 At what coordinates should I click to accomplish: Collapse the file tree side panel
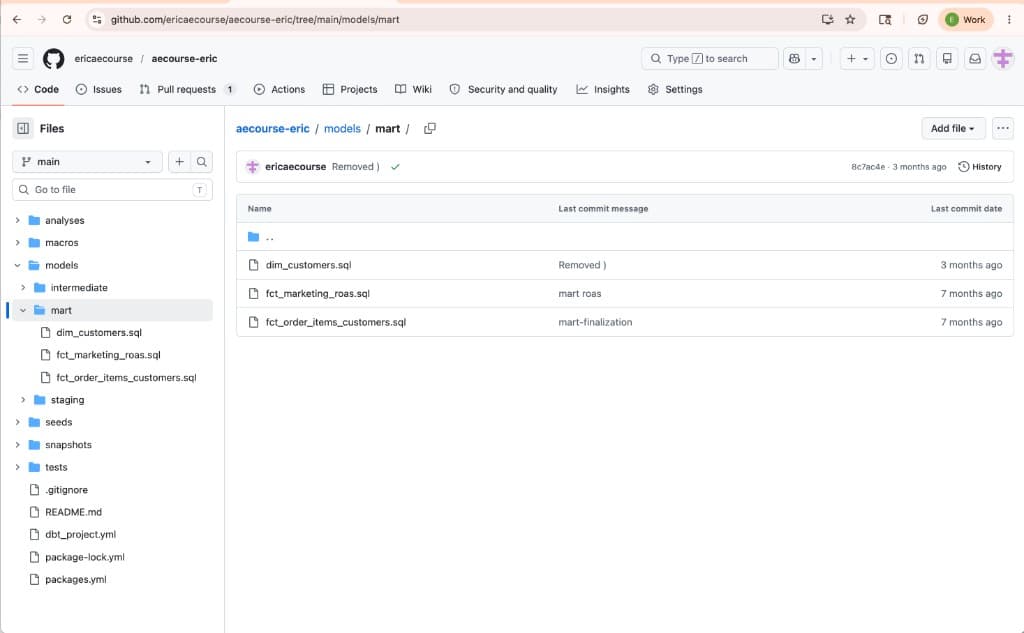(x=23, y=129)
